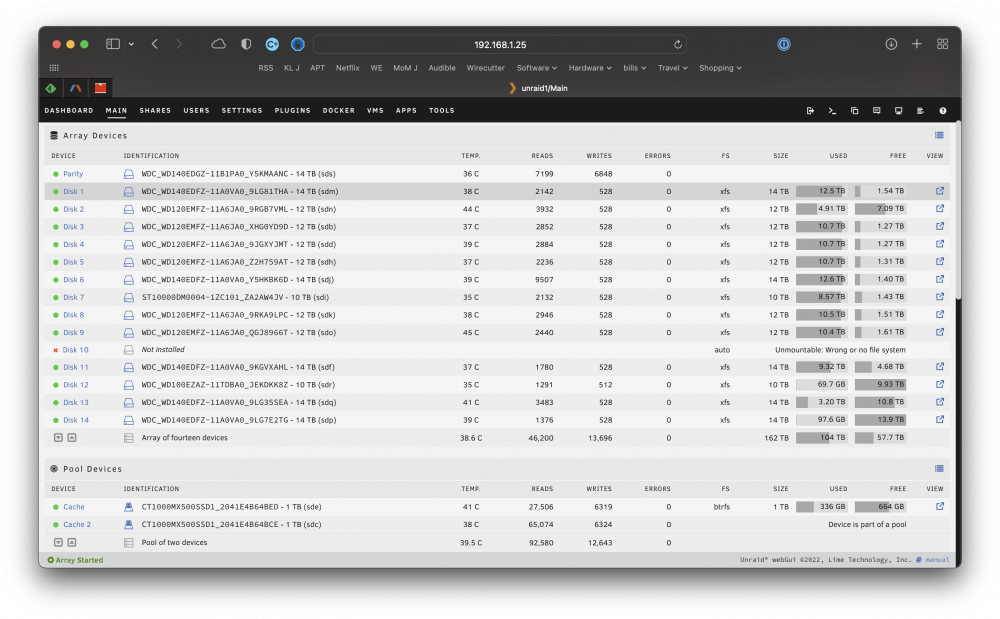Open the Tools tab
This screenshot has height=619, width=1000.
(441, 111)
